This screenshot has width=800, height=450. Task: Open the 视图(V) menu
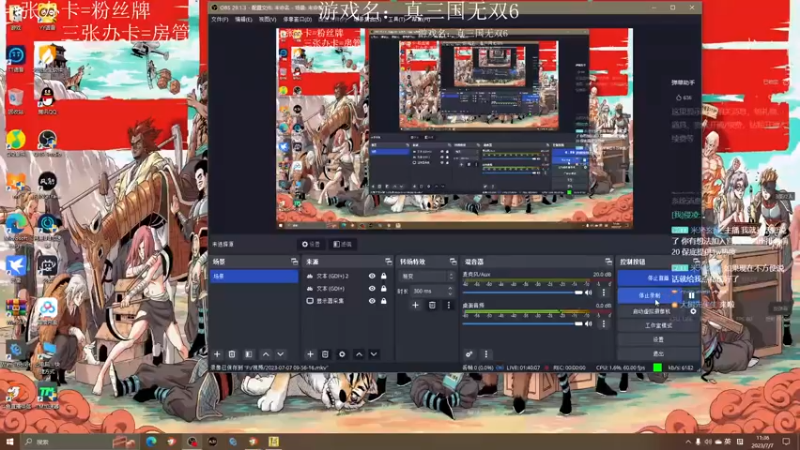pos(267,19)
